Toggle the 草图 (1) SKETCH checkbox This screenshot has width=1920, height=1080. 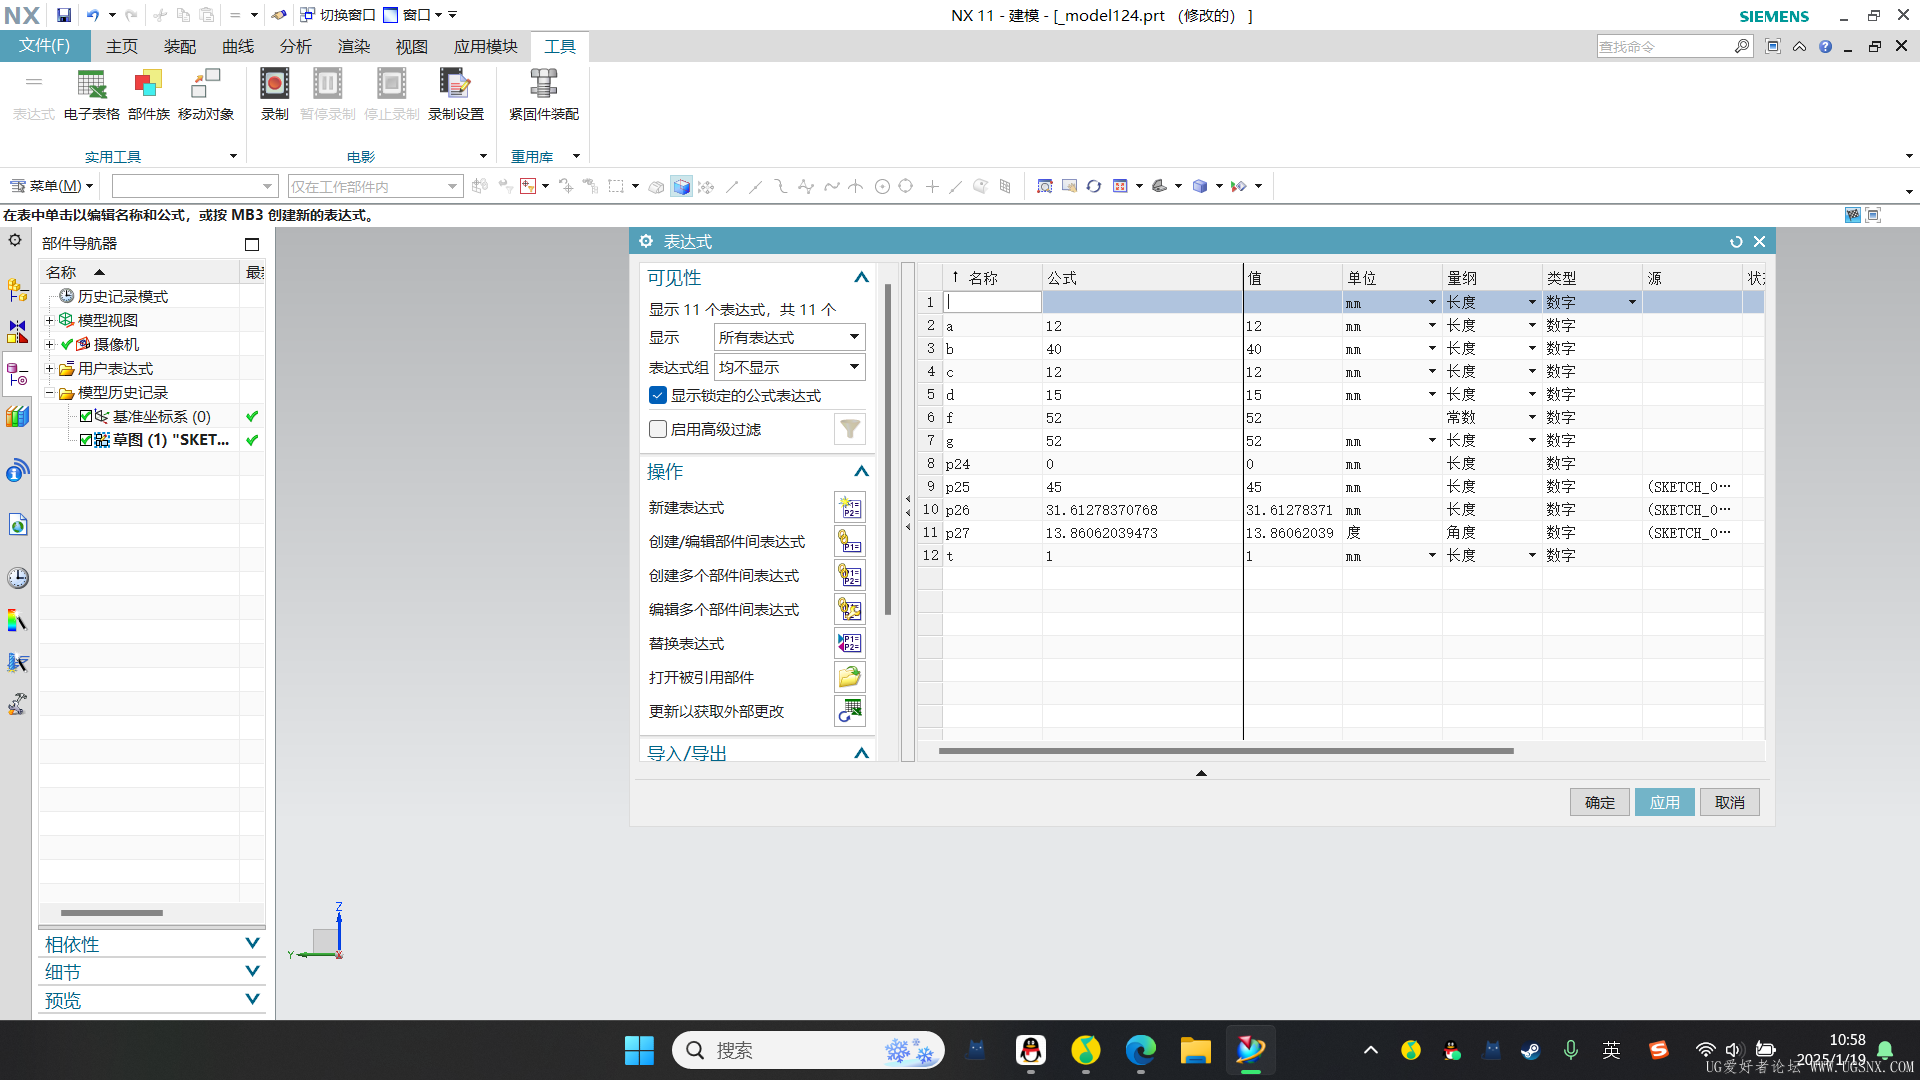[86, 440]
